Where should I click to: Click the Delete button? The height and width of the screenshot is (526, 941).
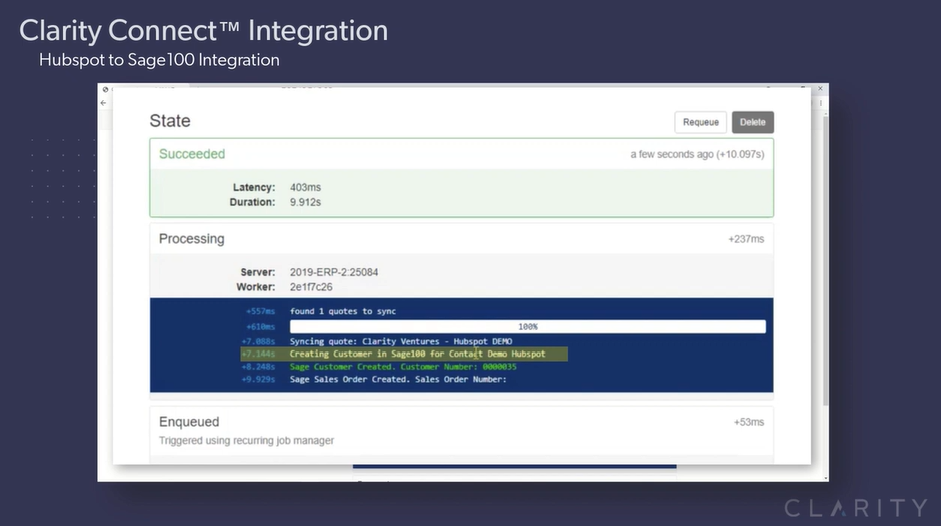pyautogui.click(x=753, y=122)
